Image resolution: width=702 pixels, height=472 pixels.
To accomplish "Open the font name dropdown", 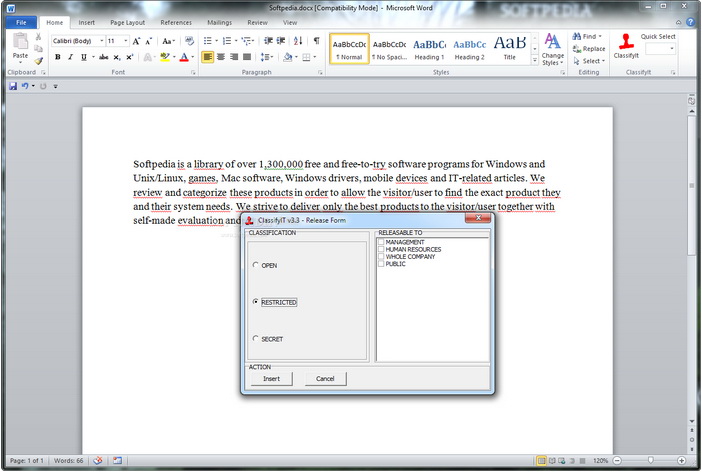I will coord(102,41).
